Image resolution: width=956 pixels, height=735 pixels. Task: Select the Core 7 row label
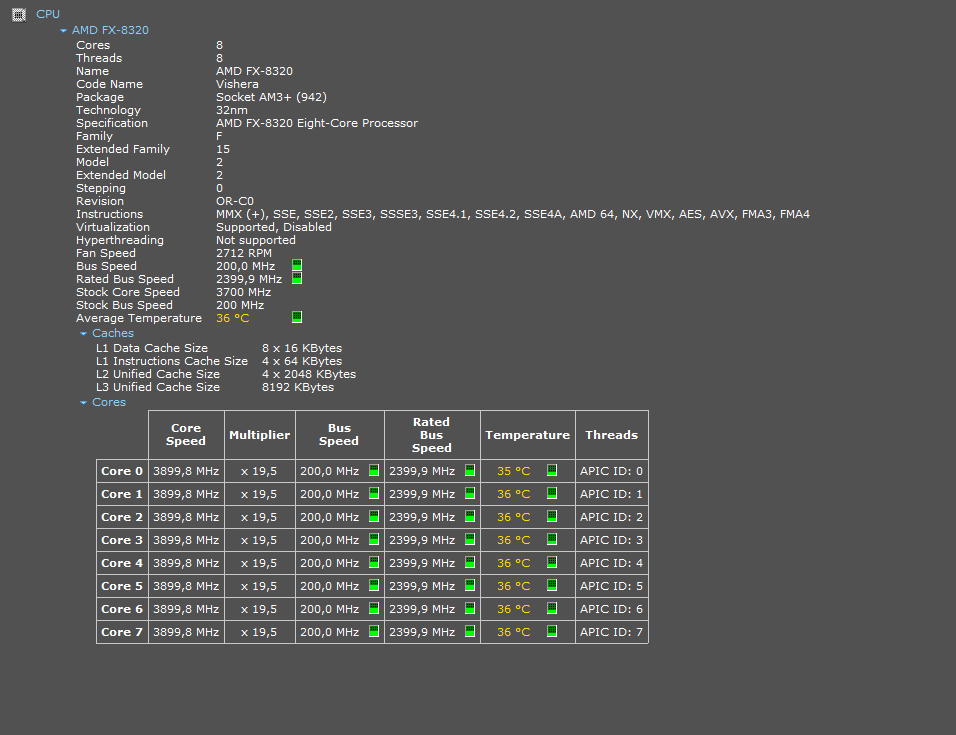click(x=122, y=632)
